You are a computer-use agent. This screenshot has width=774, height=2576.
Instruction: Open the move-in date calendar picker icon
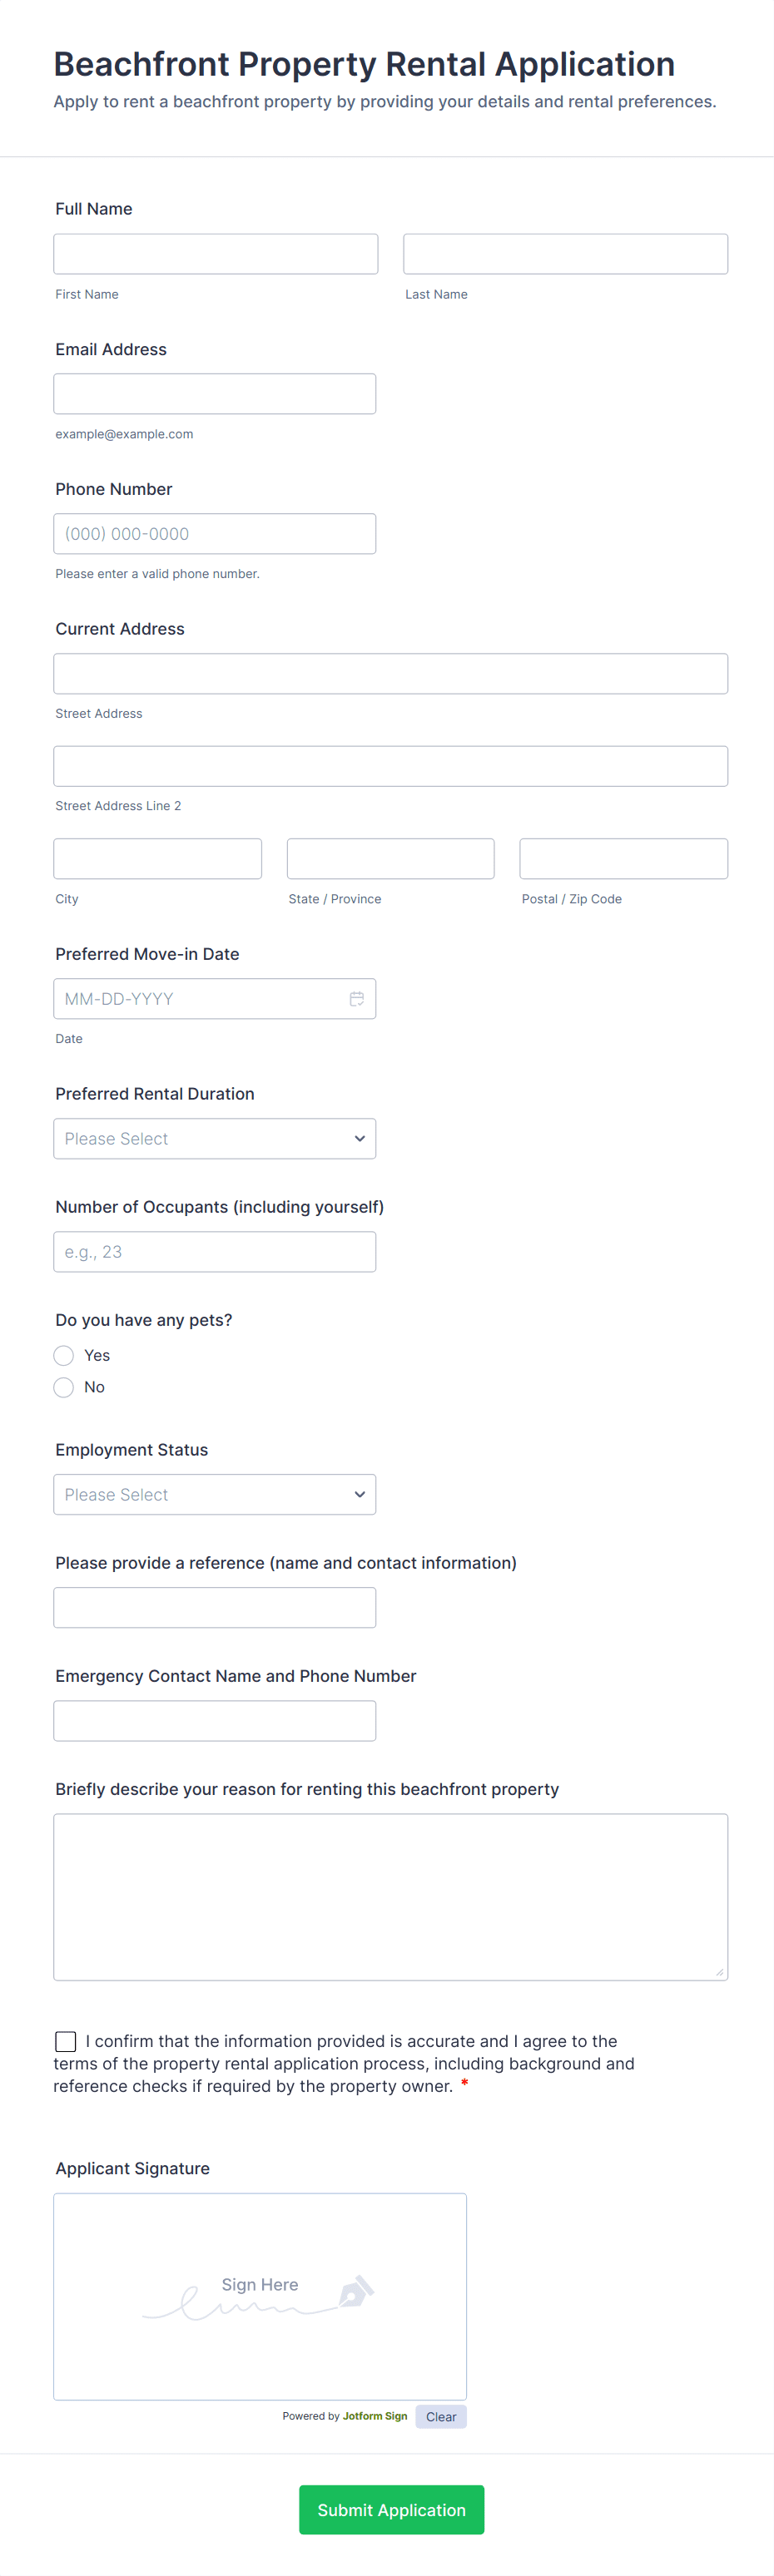tap(356, 998)
